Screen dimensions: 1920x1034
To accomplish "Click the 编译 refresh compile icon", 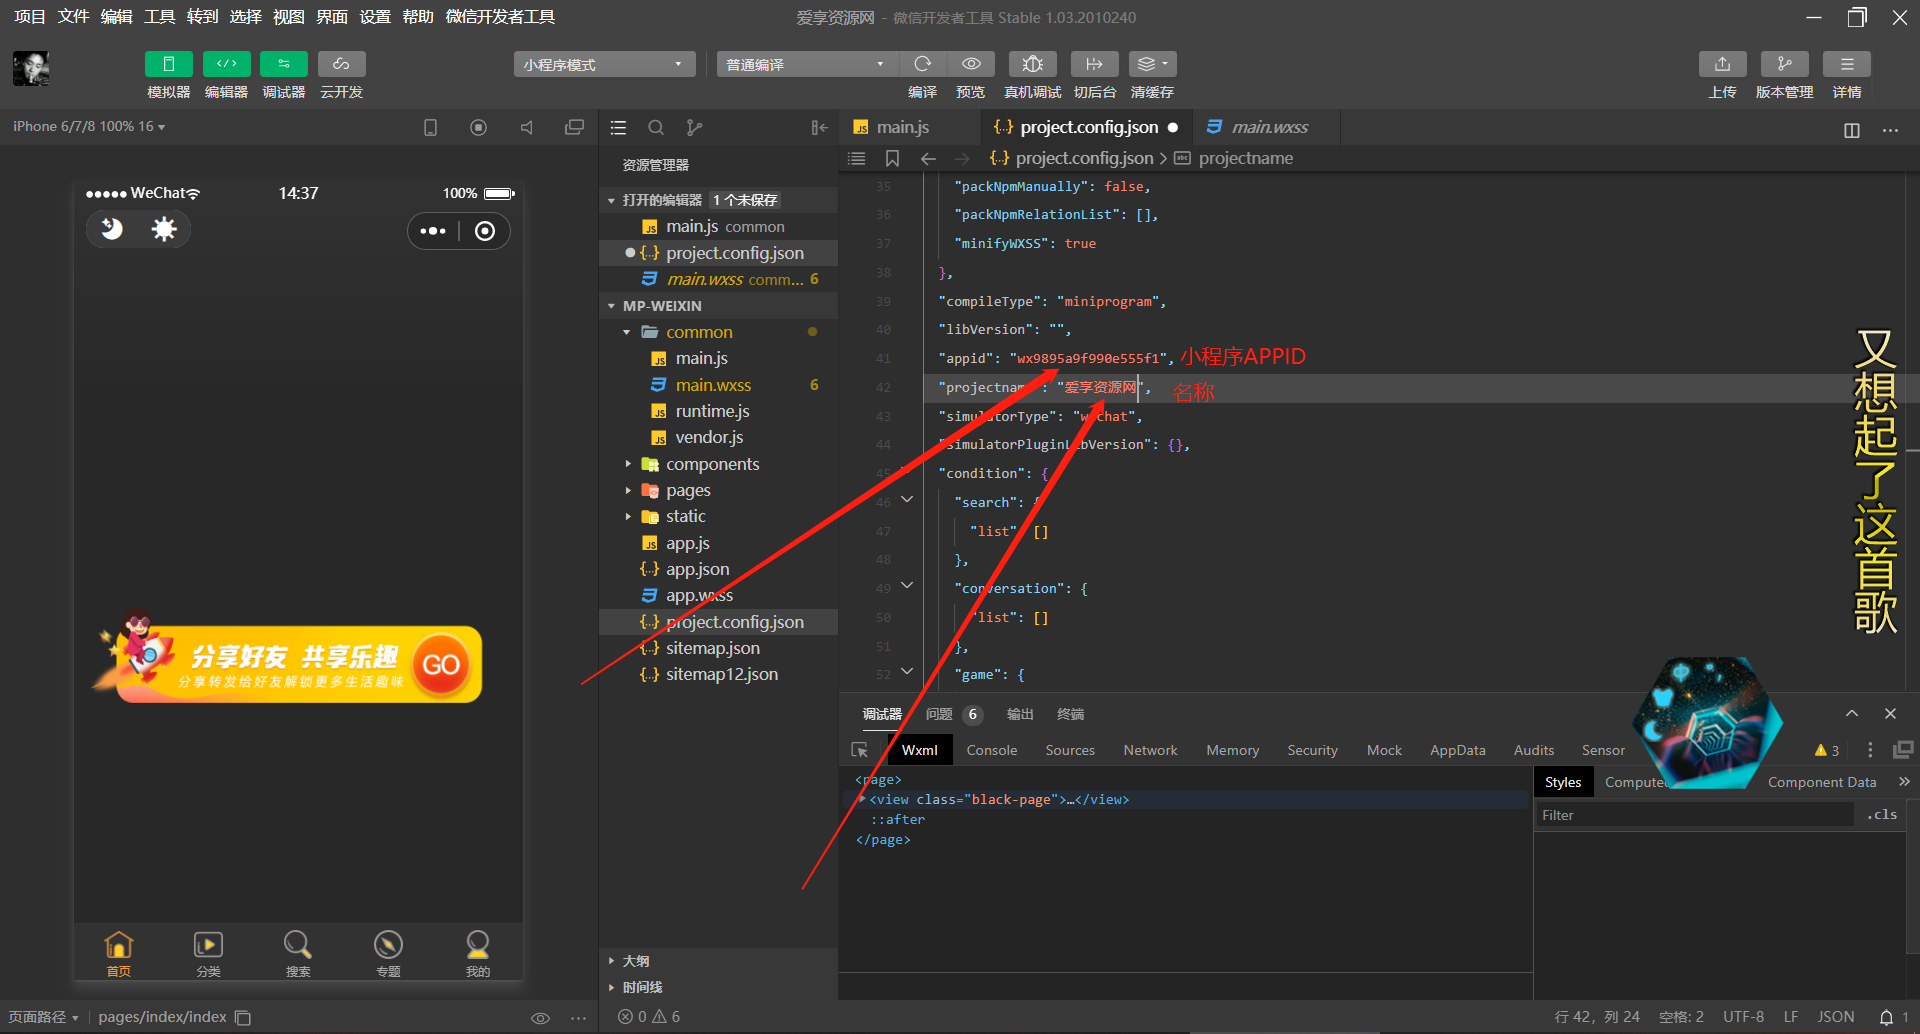I will 922,64.
